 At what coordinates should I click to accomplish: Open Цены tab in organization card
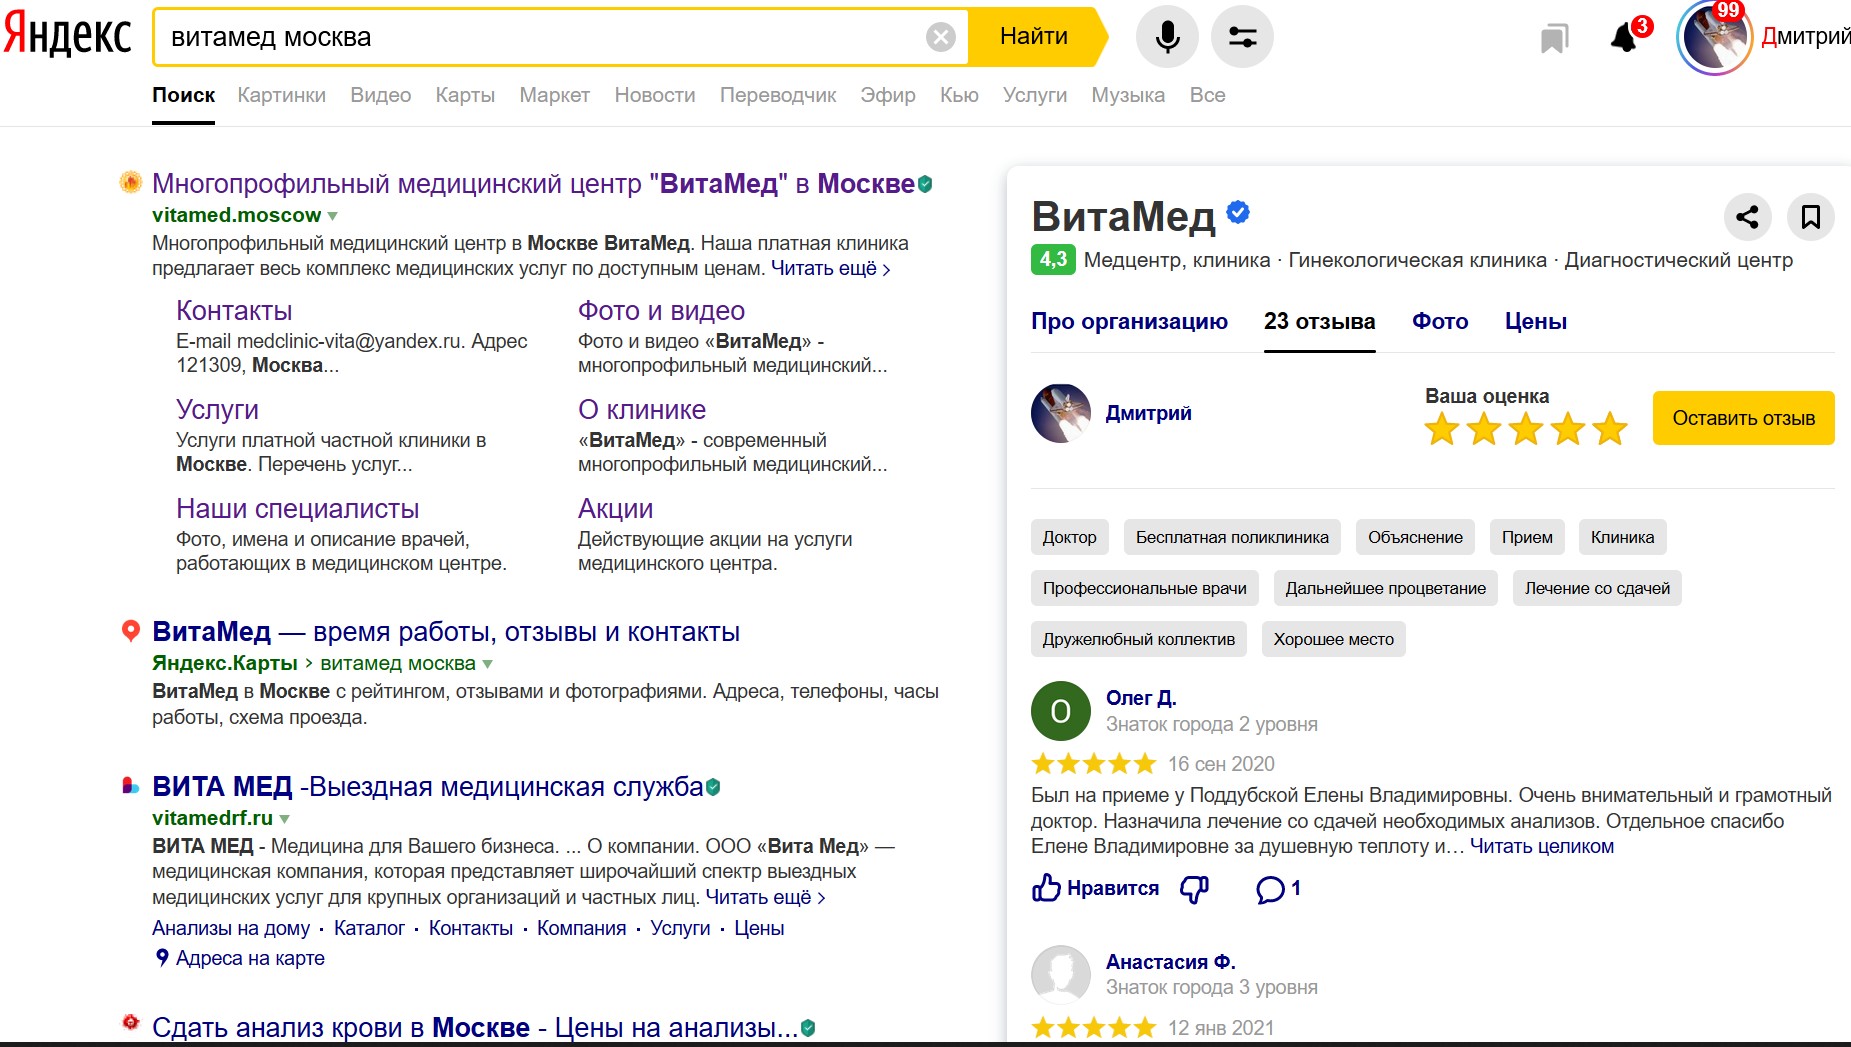[1536, 321]
